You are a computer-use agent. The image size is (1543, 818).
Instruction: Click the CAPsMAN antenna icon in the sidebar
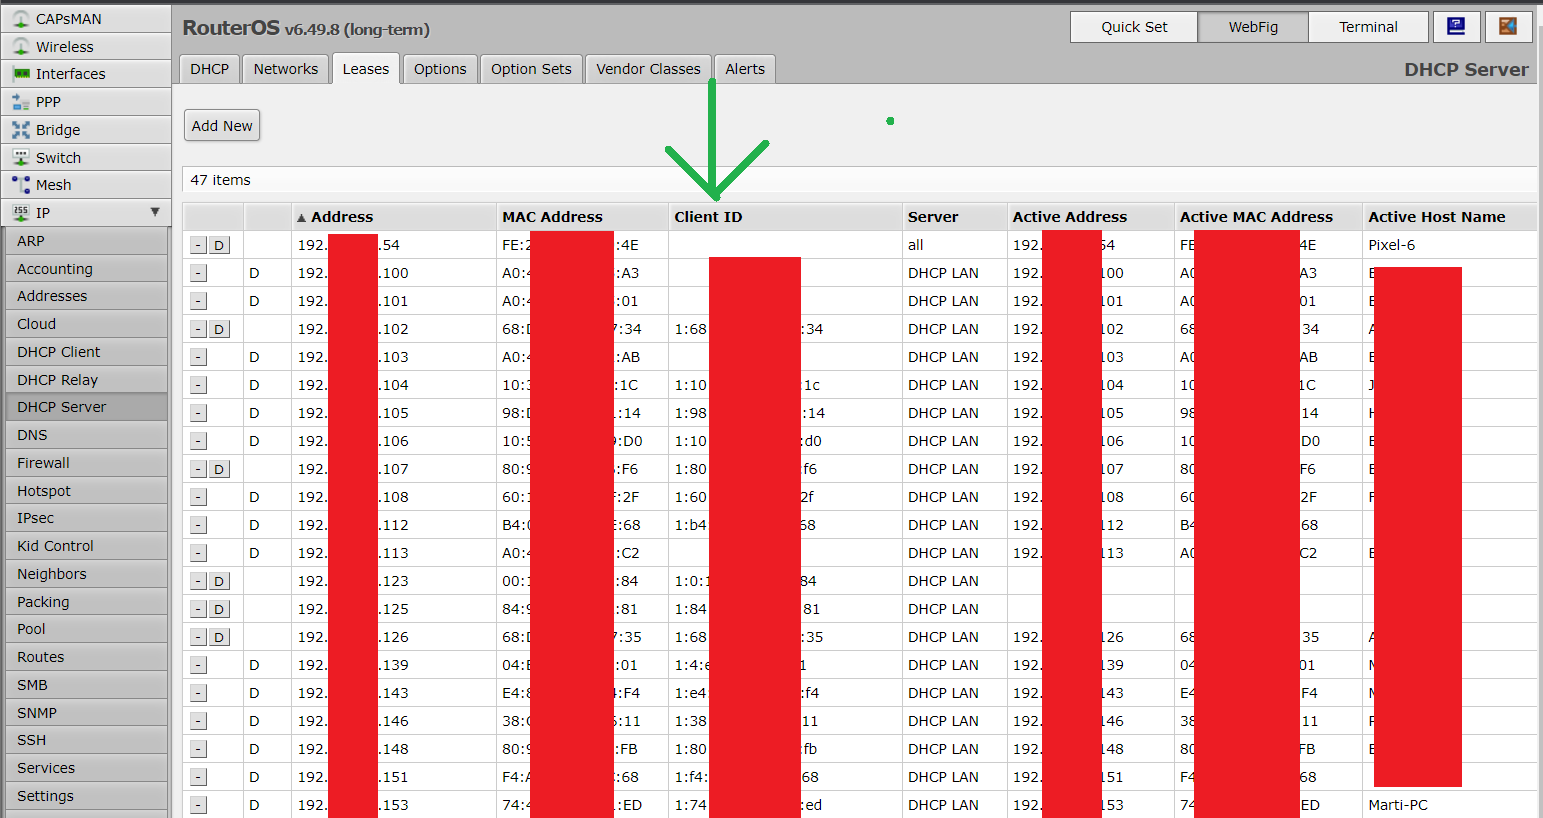pos(21,19)
